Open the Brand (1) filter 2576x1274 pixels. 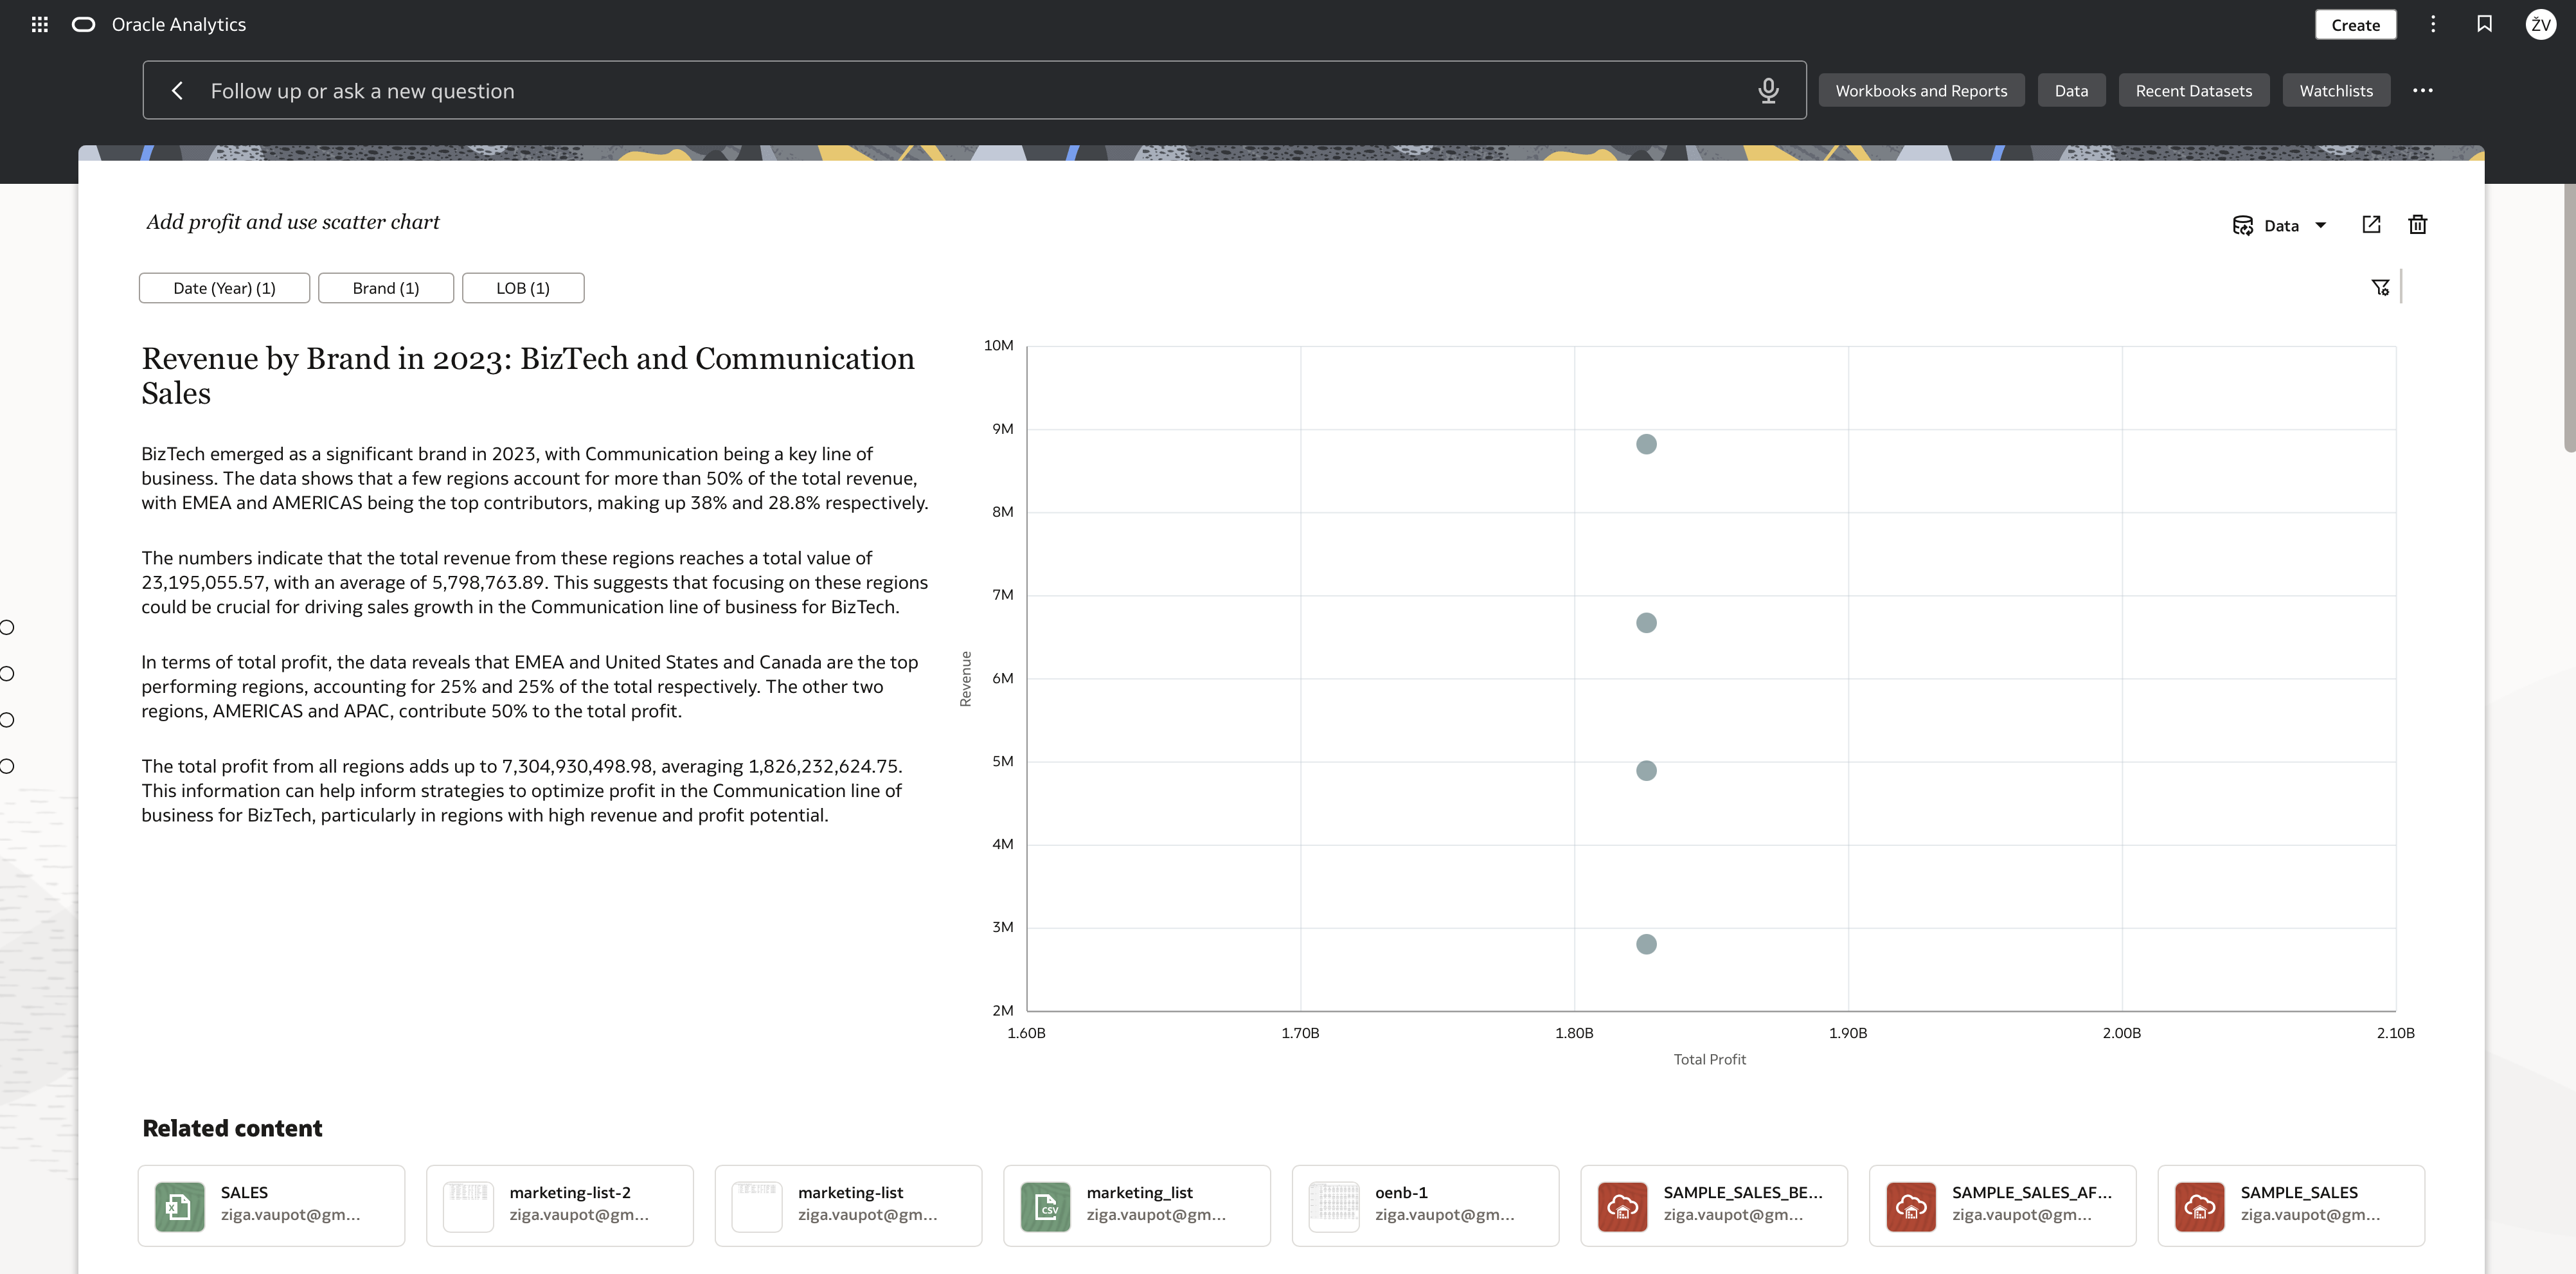[x=386, y=288]
